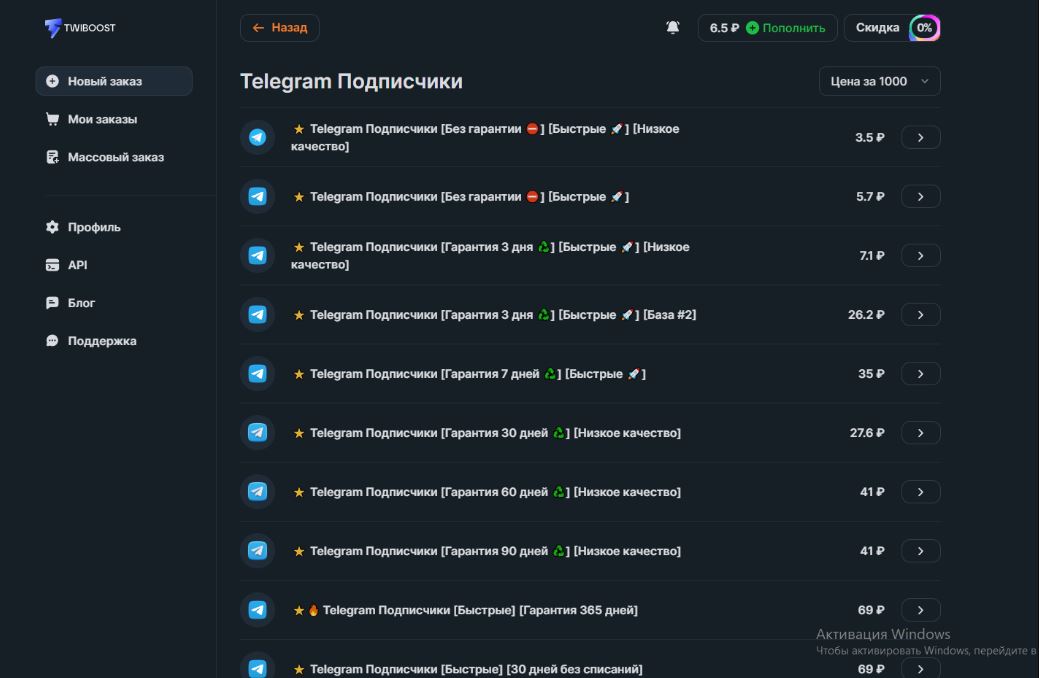Open the Цена за 1000 dropdown
Image resolution: width=1039 pixels, height=678 pixels.
[879, 81]
